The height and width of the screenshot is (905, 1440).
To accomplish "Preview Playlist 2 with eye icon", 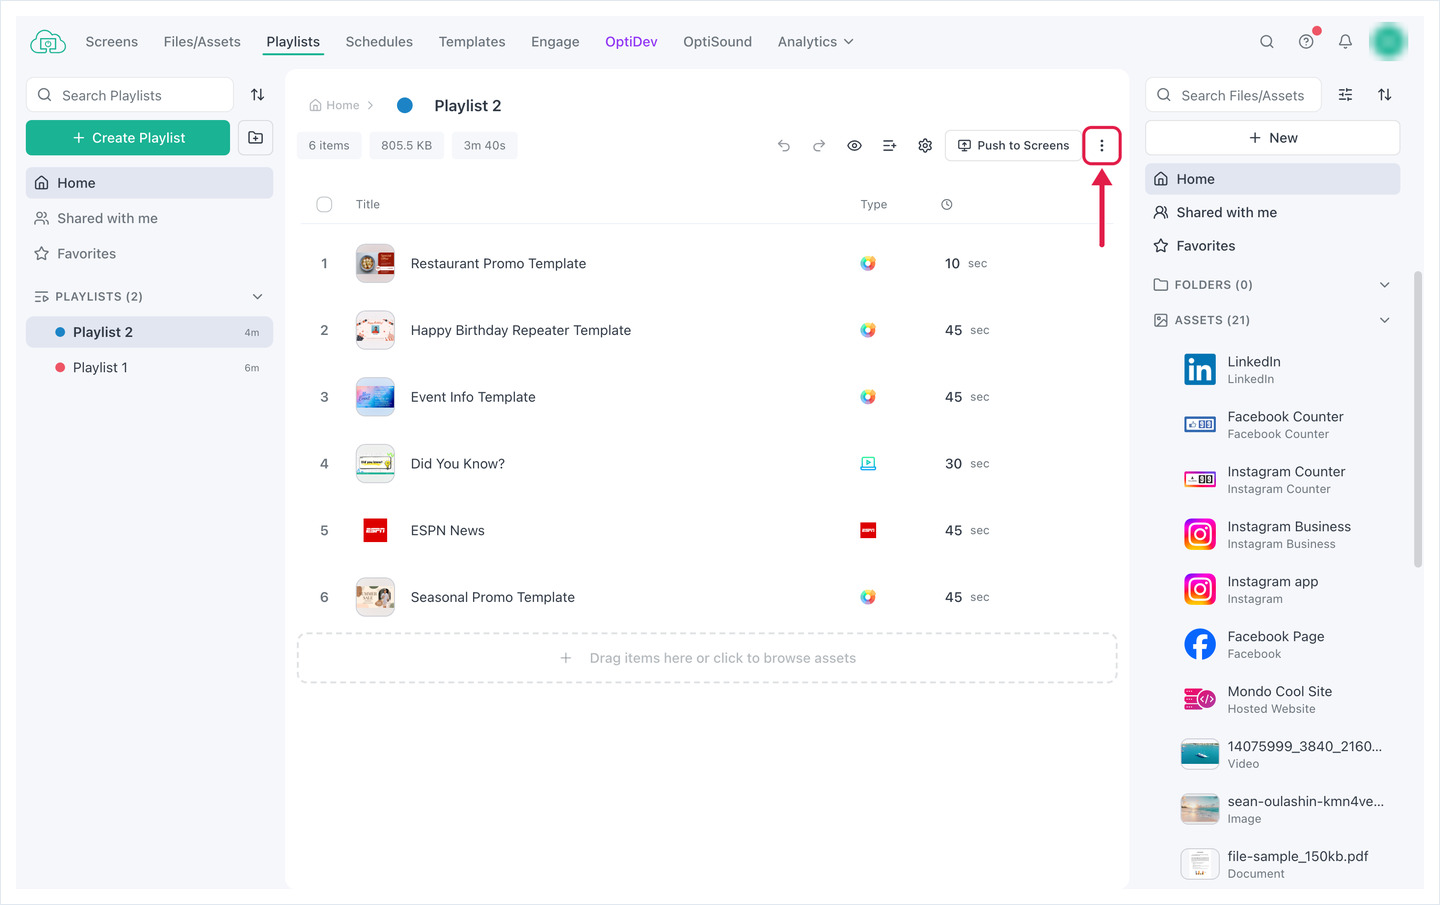I will point(854,146).
